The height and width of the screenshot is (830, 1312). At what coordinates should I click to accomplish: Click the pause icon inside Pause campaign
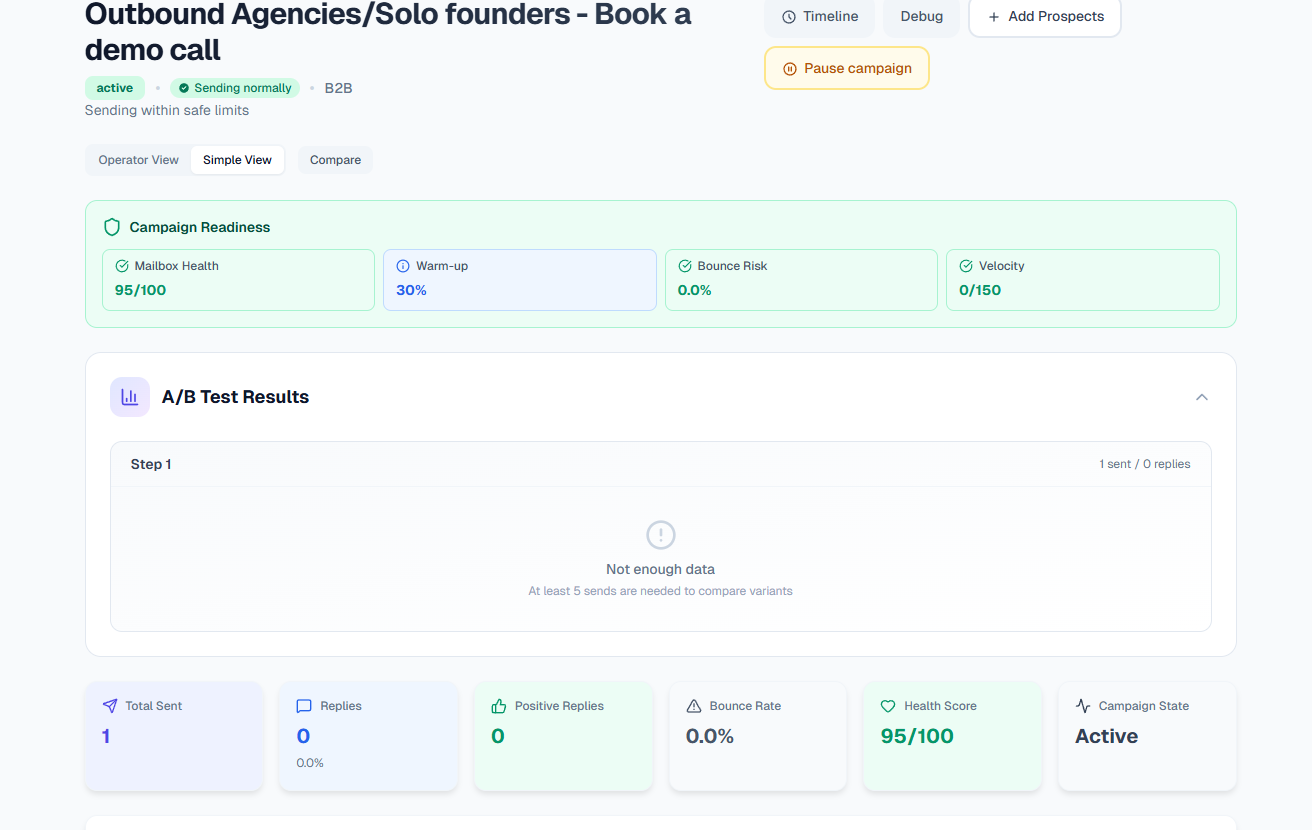tap(789, 68)
